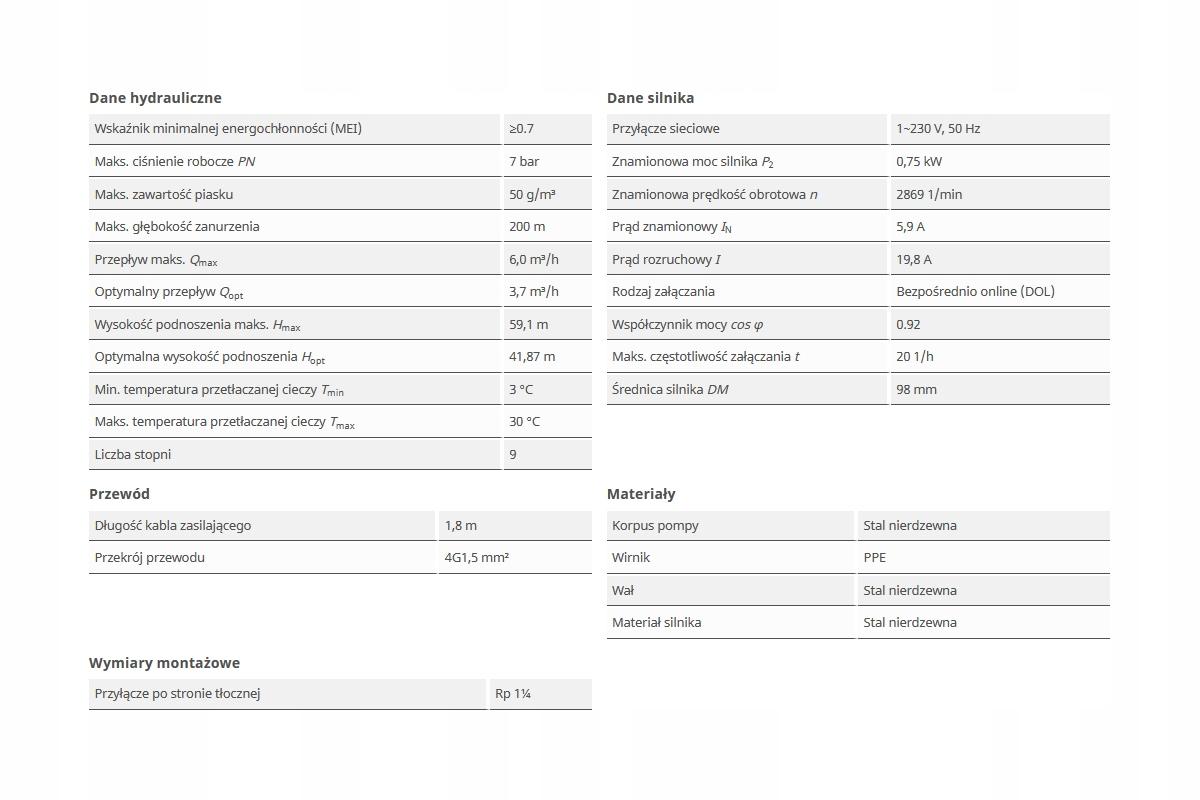Screen dimensions: 1200x800
Task: Click the Liczba stopni row label
Action: click(x=133, y=455)
